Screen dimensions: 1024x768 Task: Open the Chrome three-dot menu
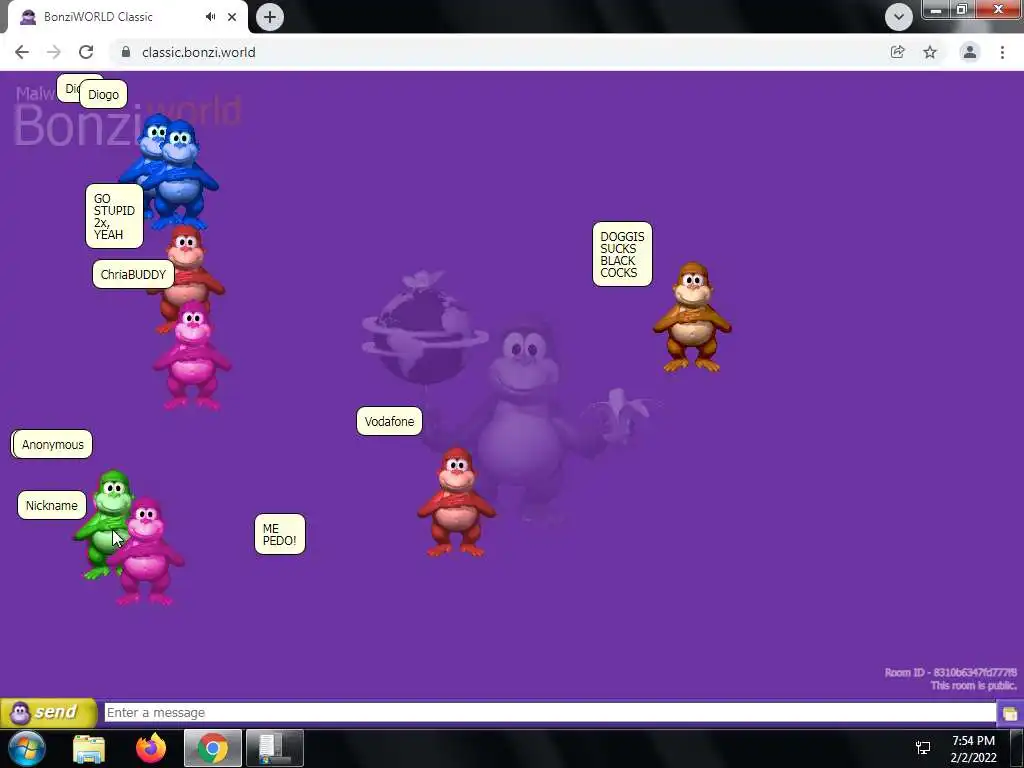coord(1002,52)
